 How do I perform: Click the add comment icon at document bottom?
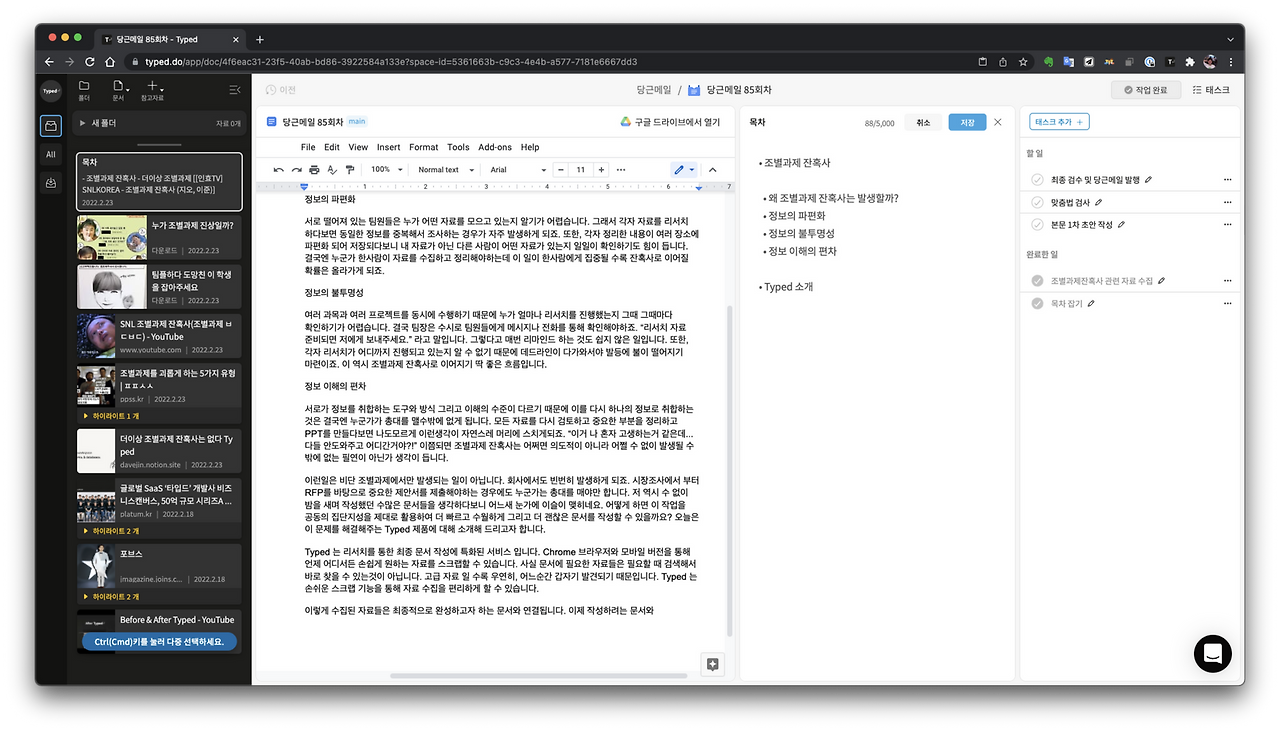point(712,664)
